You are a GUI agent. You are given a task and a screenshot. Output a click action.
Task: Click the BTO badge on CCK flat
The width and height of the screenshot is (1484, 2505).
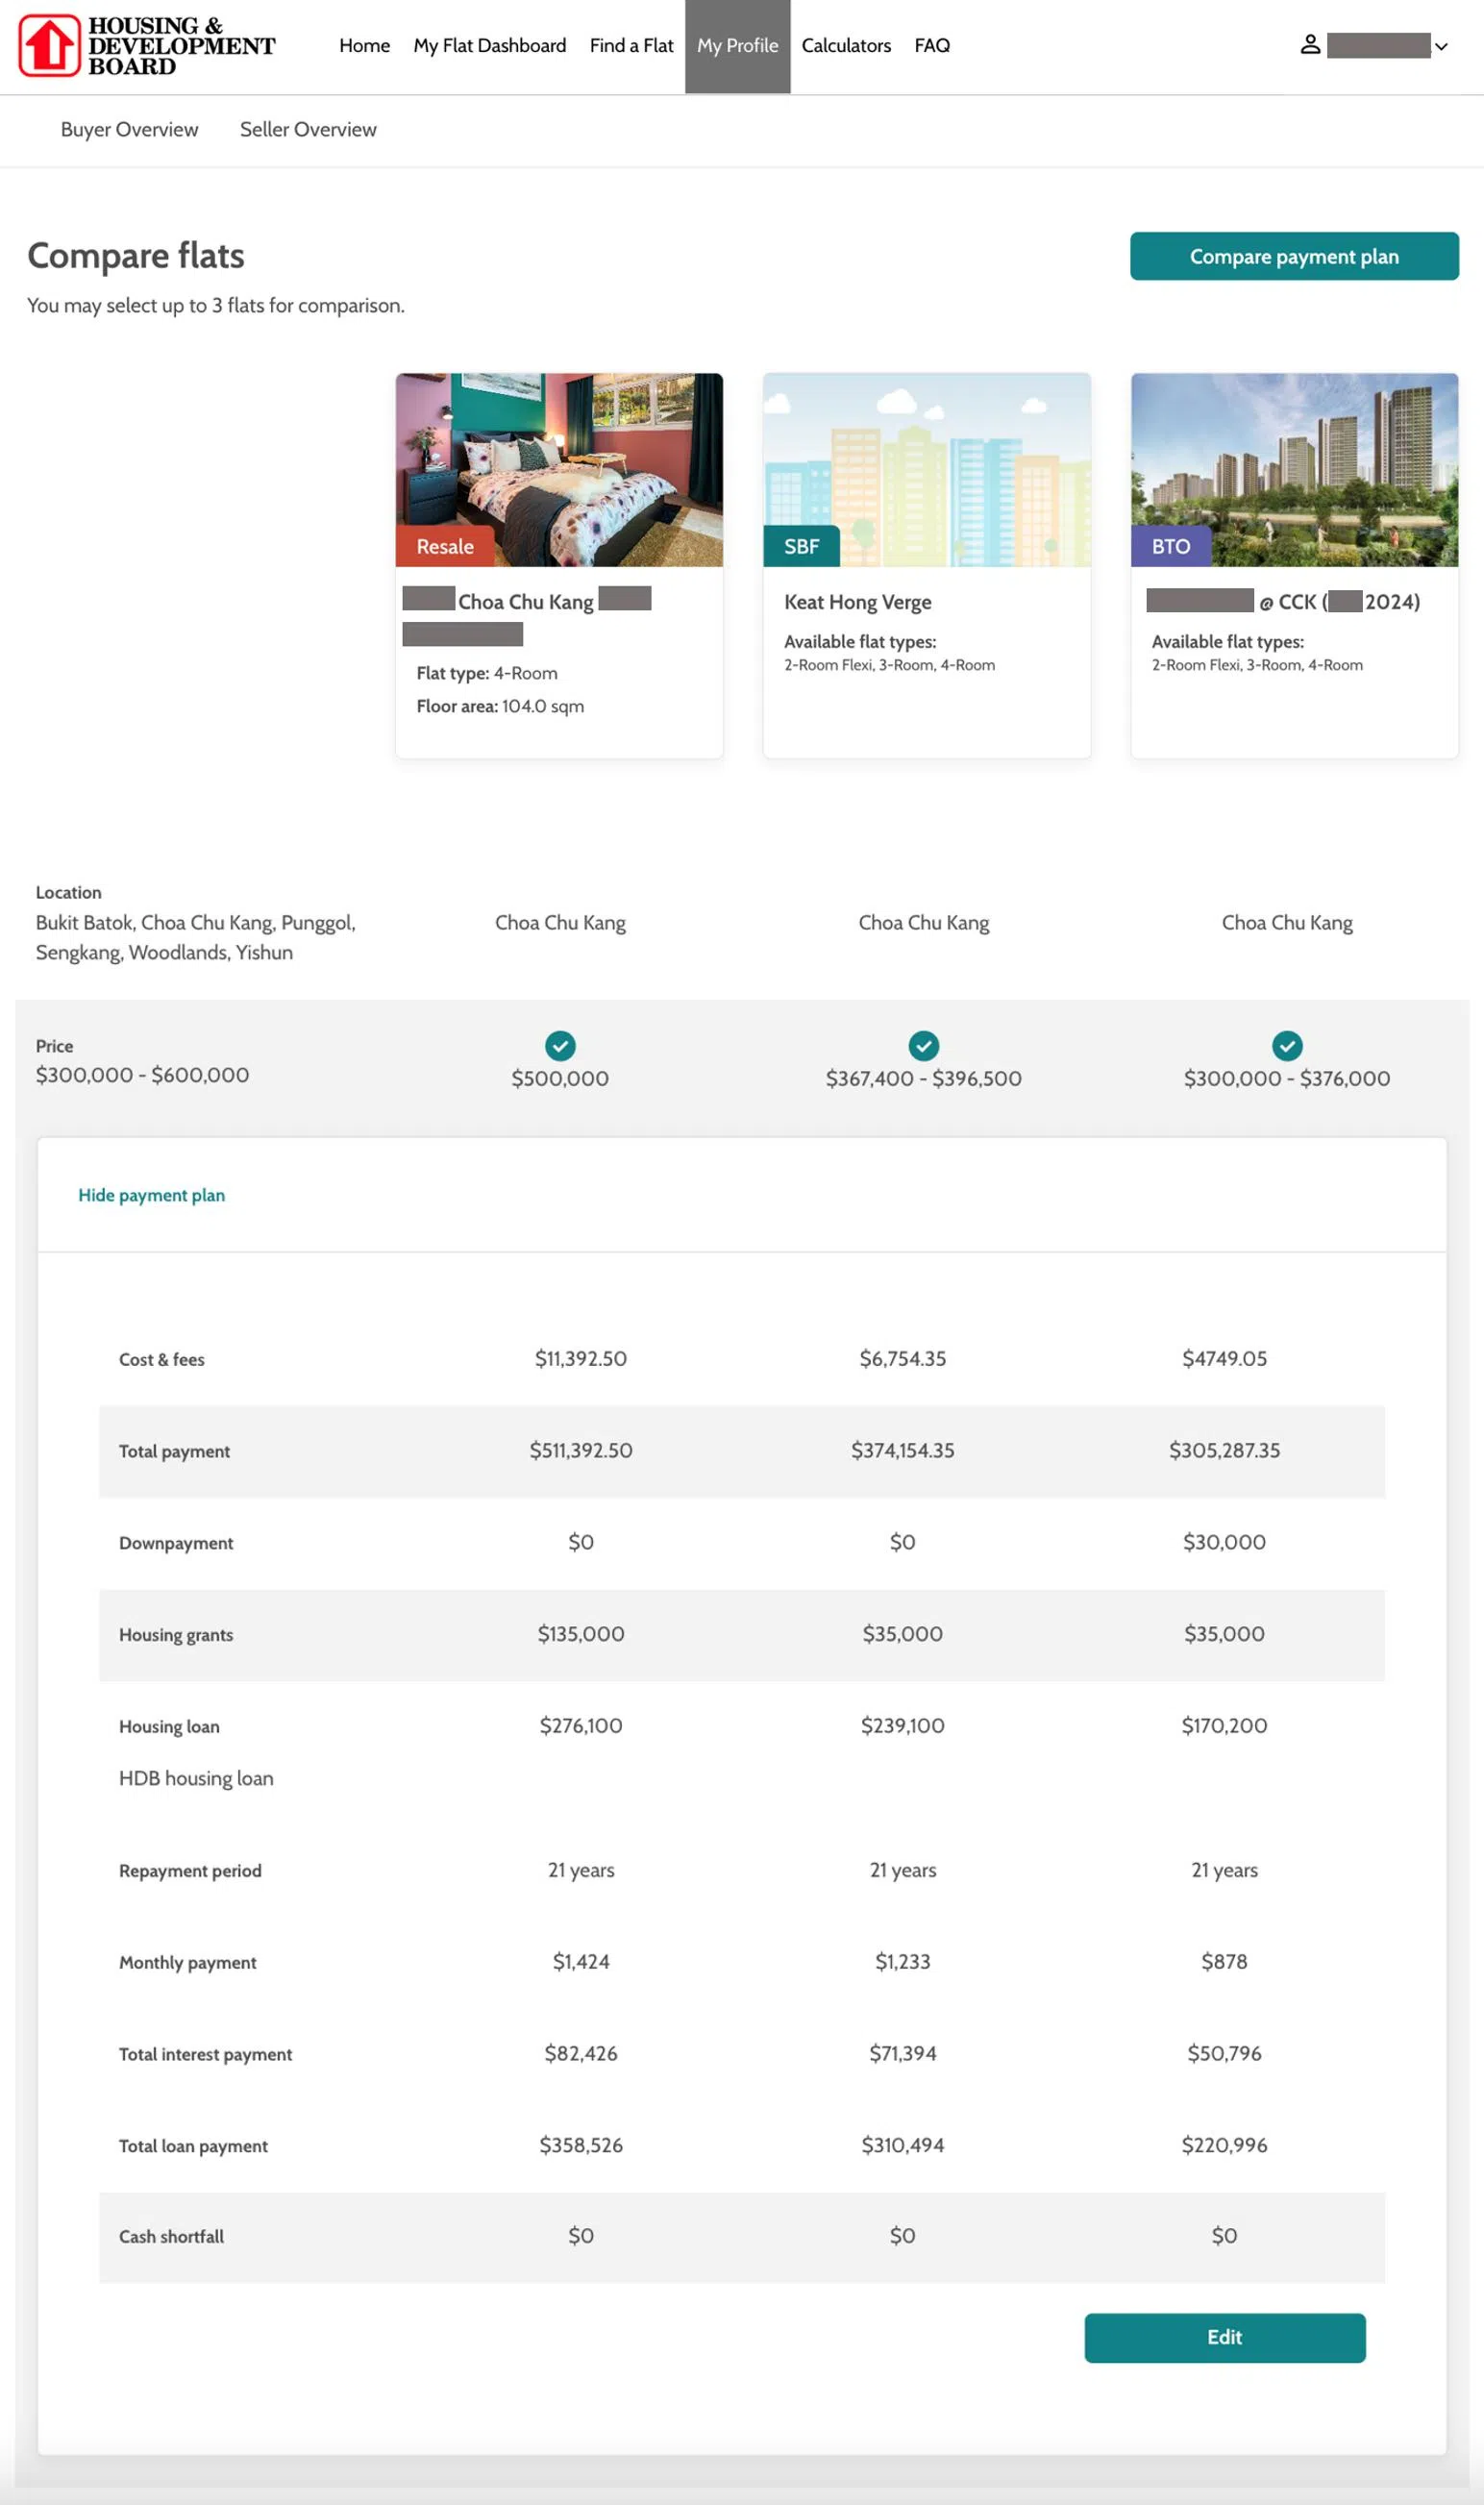[x=1169, y=547]
